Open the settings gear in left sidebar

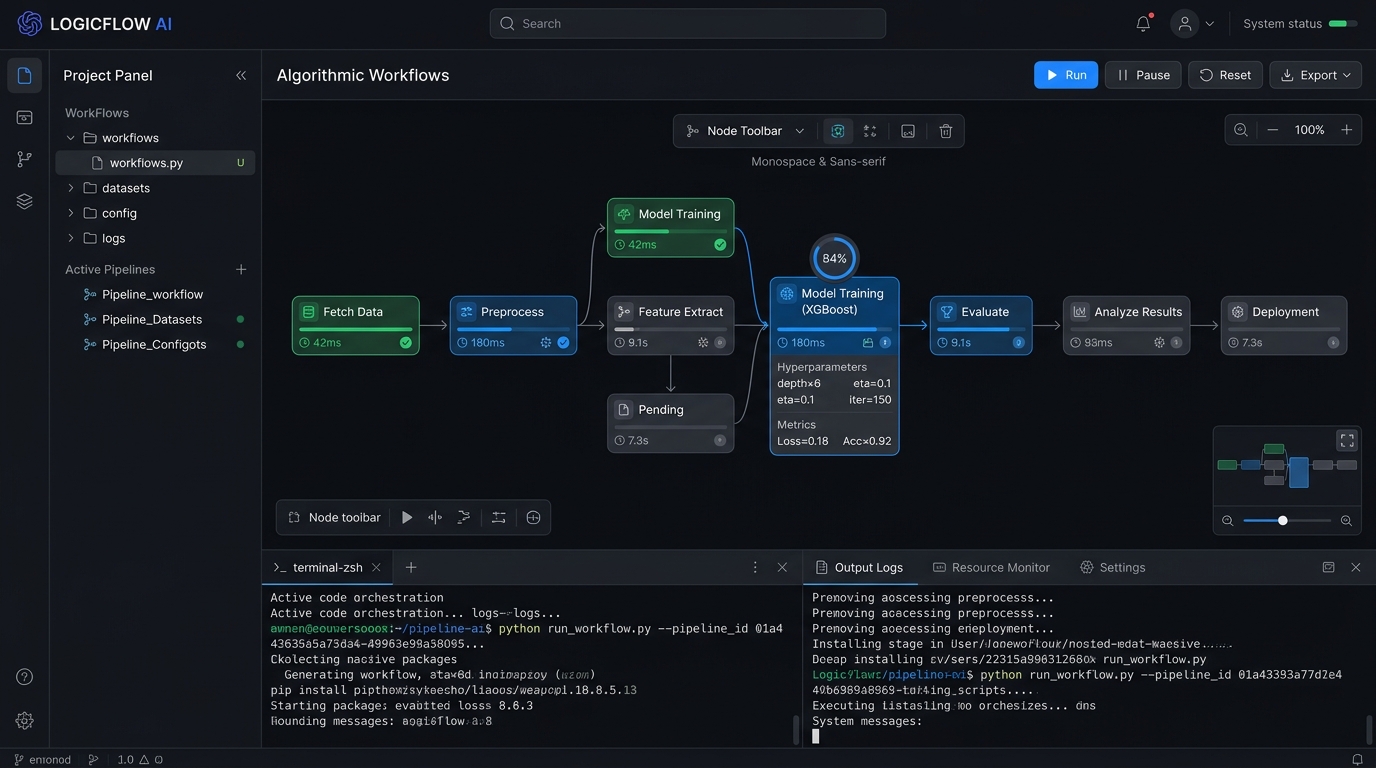(x=25, y=721)
